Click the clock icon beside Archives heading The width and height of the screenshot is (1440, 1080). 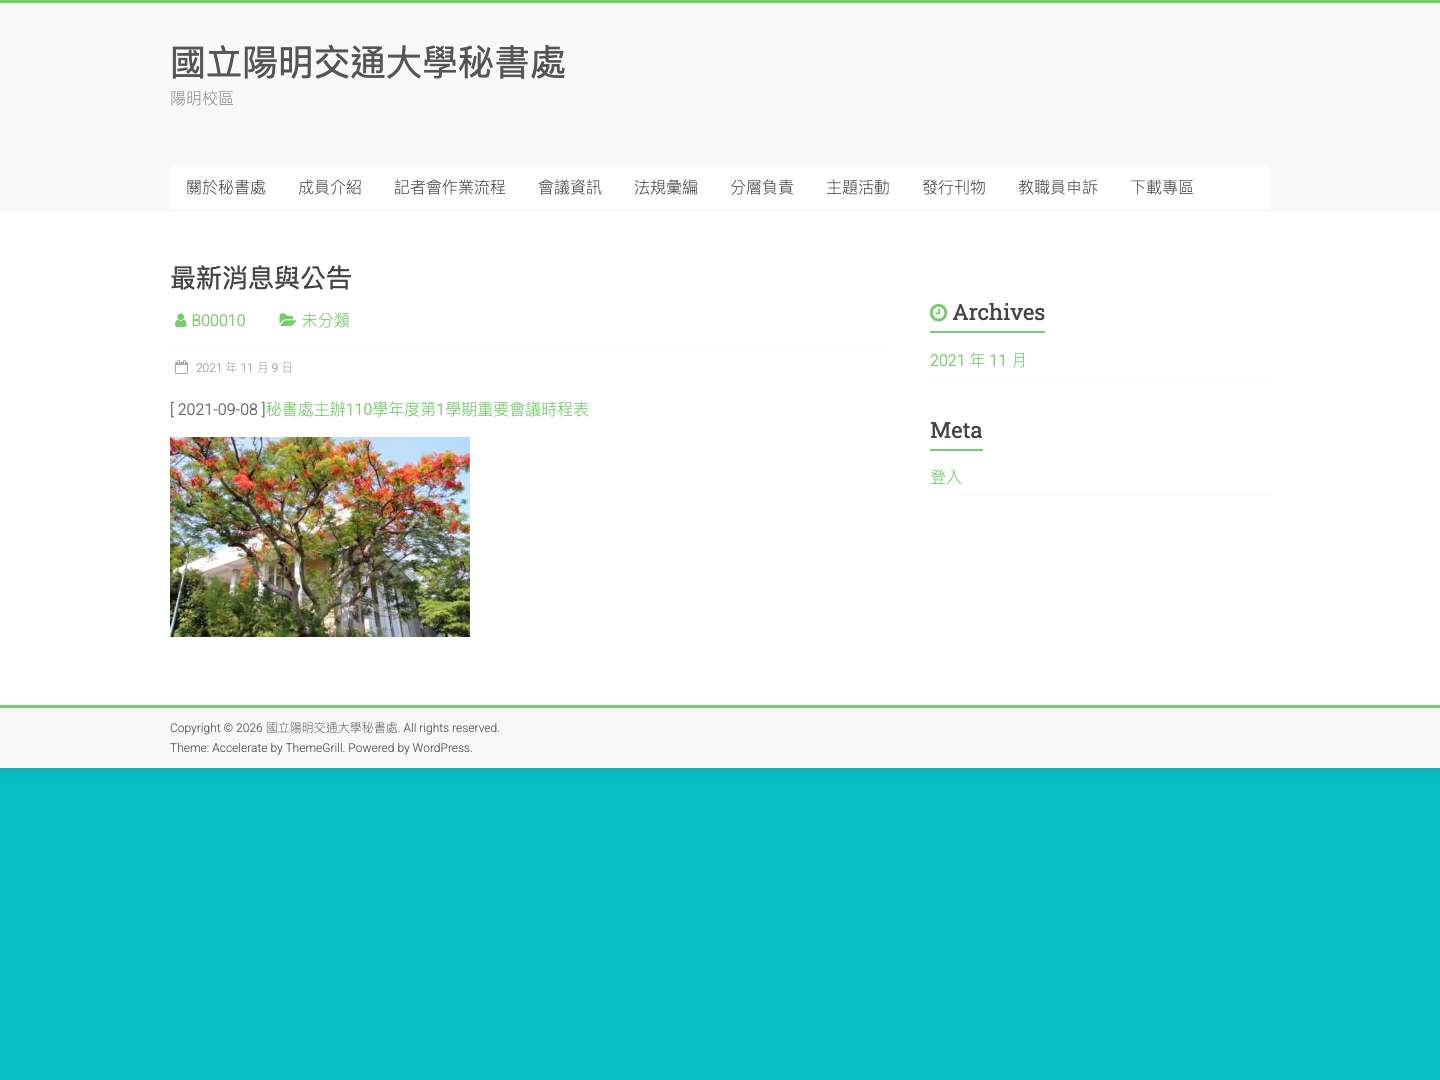point(938,312)
